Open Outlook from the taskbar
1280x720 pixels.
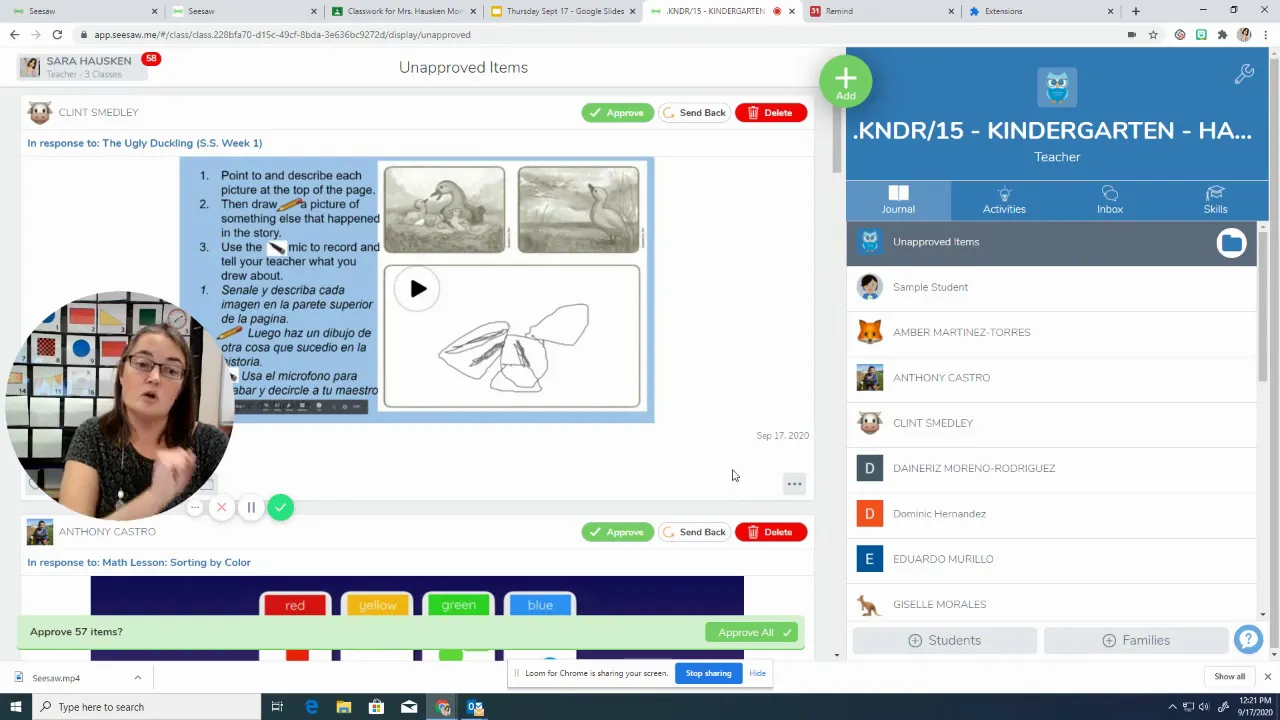tap(475, 707)
